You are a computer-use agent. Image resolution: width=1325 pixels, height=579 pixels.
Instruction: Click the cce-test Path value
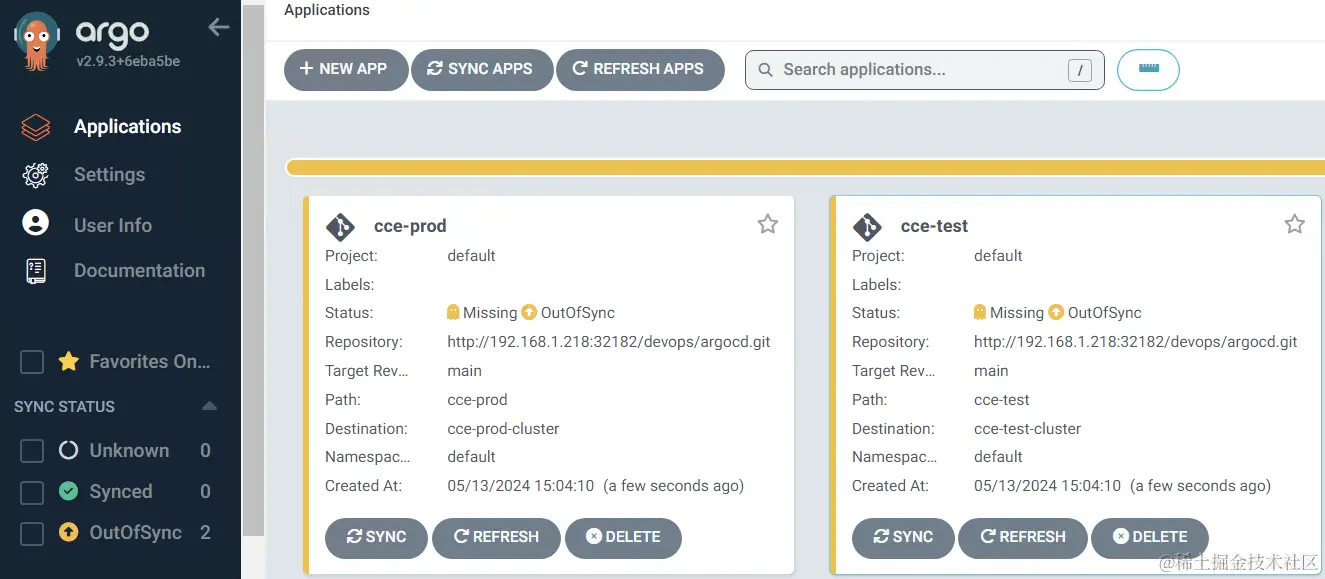point(1002,400)
